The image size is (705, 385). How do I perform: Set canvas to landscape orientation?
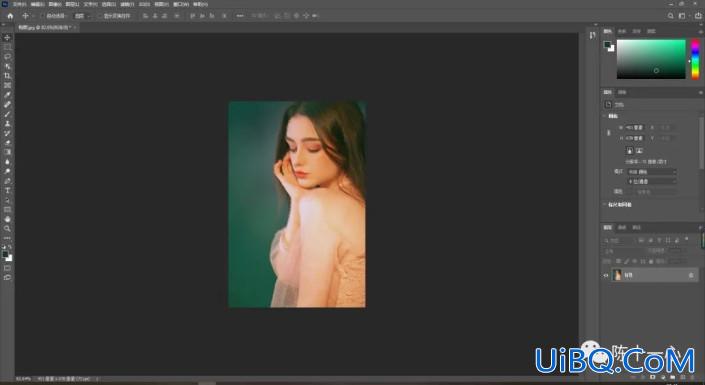[x=639, y=151]
